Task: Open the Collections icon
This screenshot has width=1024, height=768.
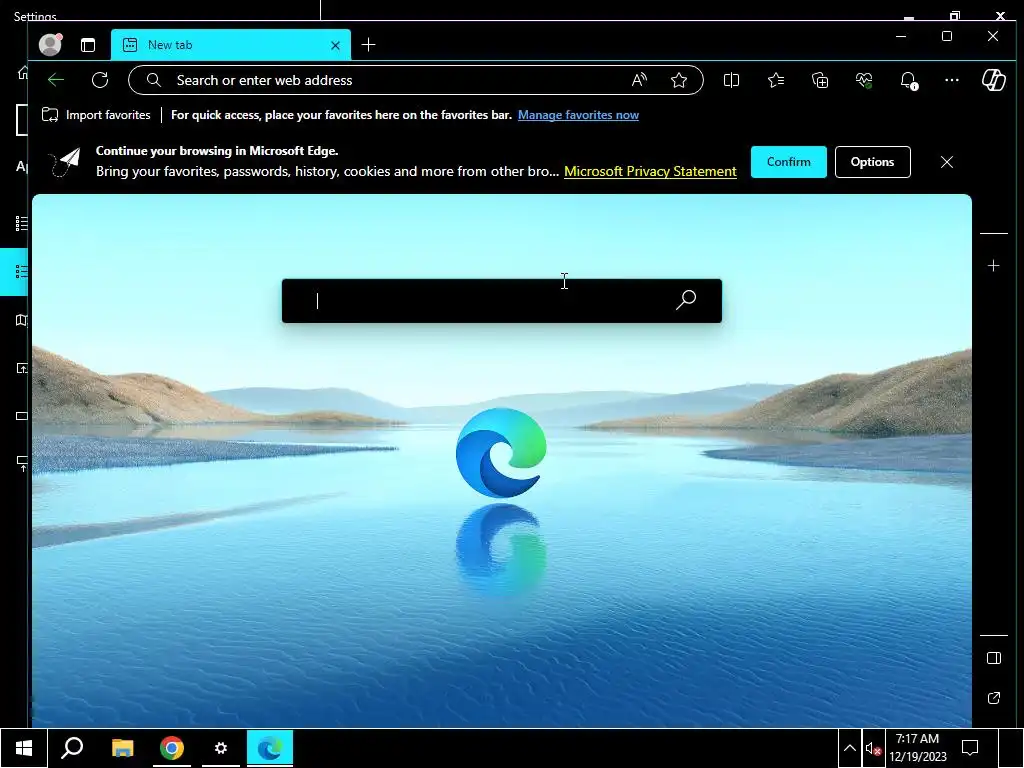Action: 820,80
